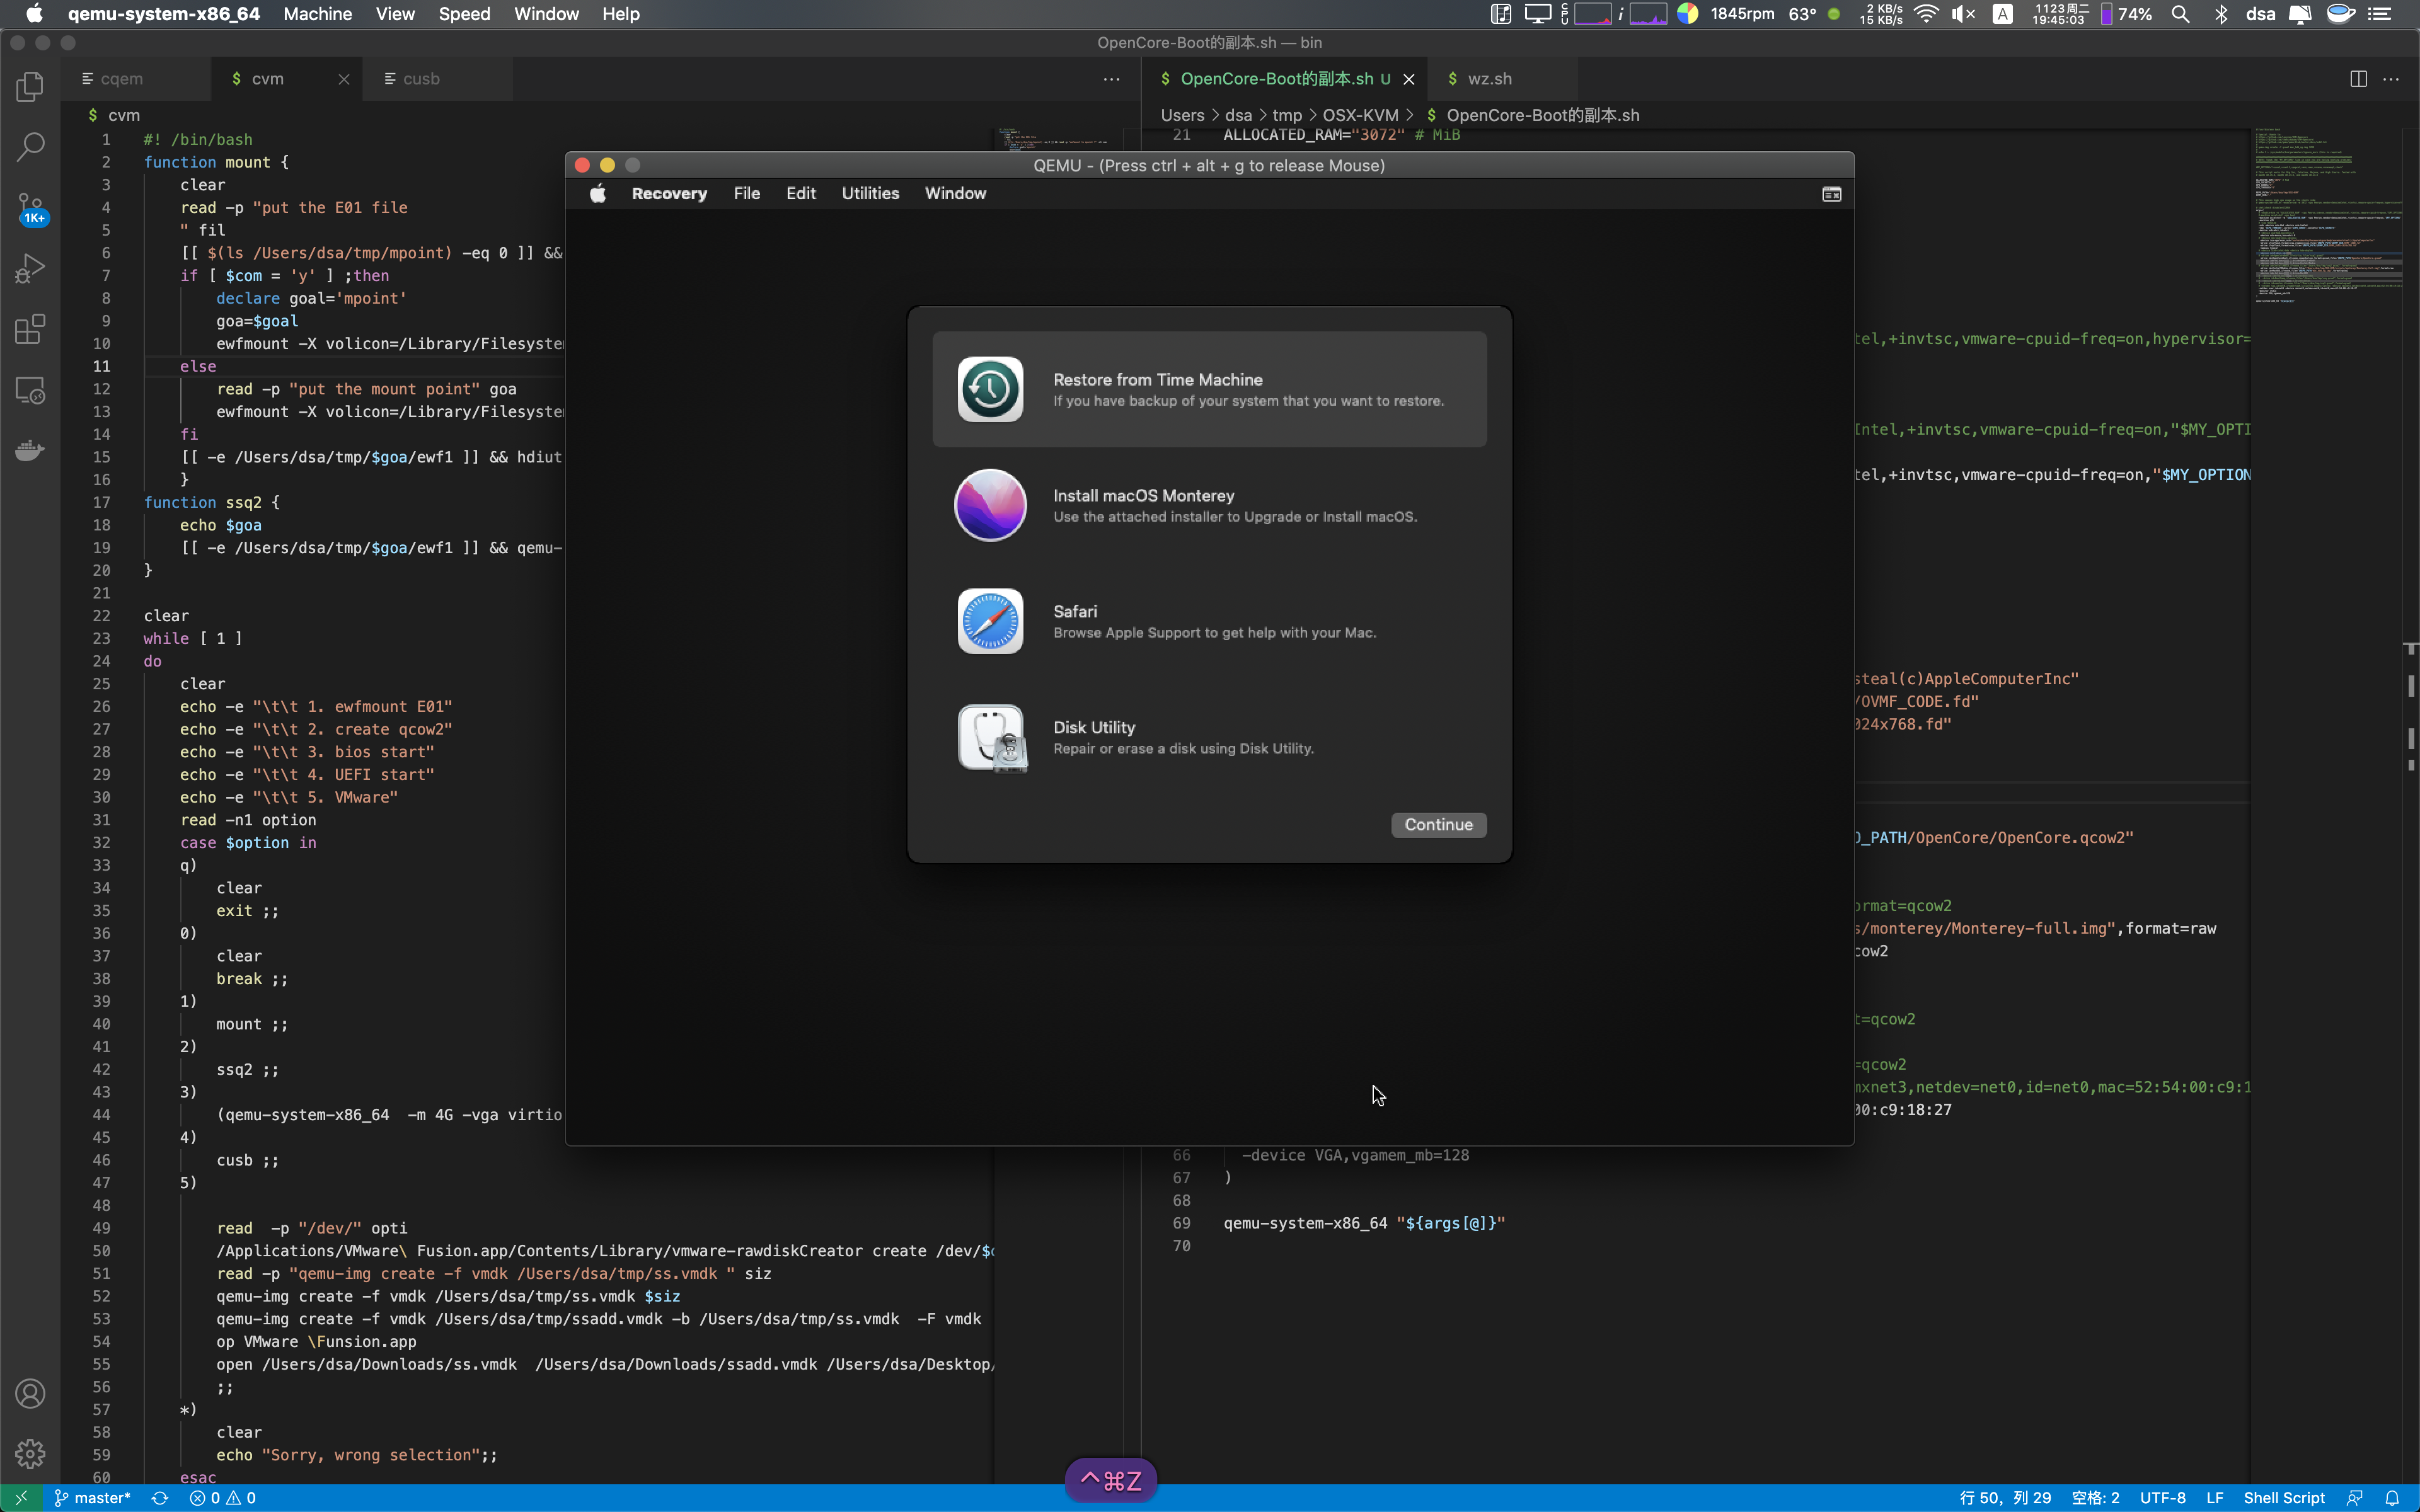Close the OpenCore-Boot的副本.sh tab
The width and height of the screenshot is (2420, 1512).
tap(1408, 79)
